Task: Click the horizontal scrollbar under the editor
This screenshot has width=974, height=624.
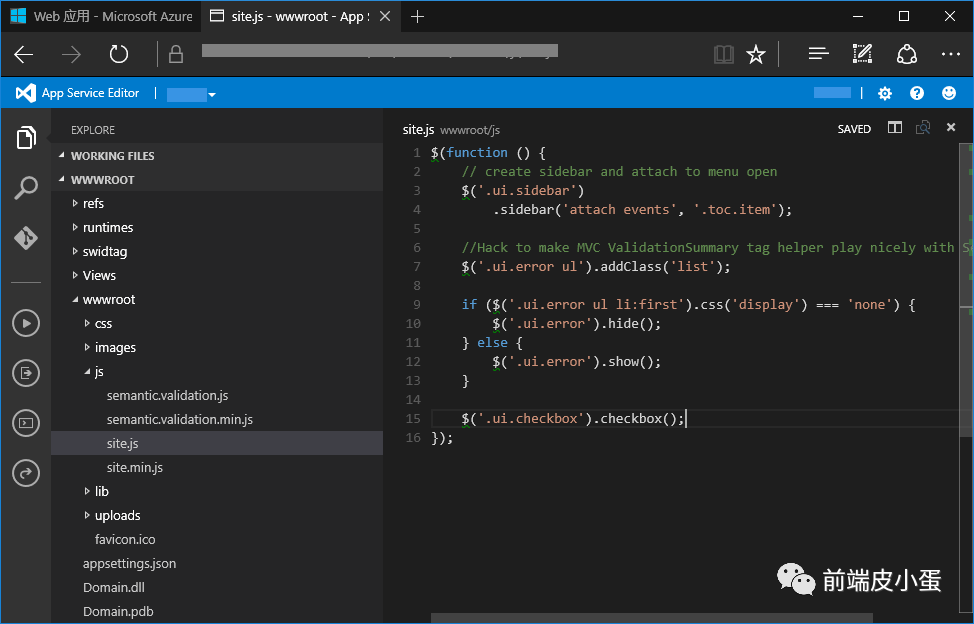Action: (652, 618)
